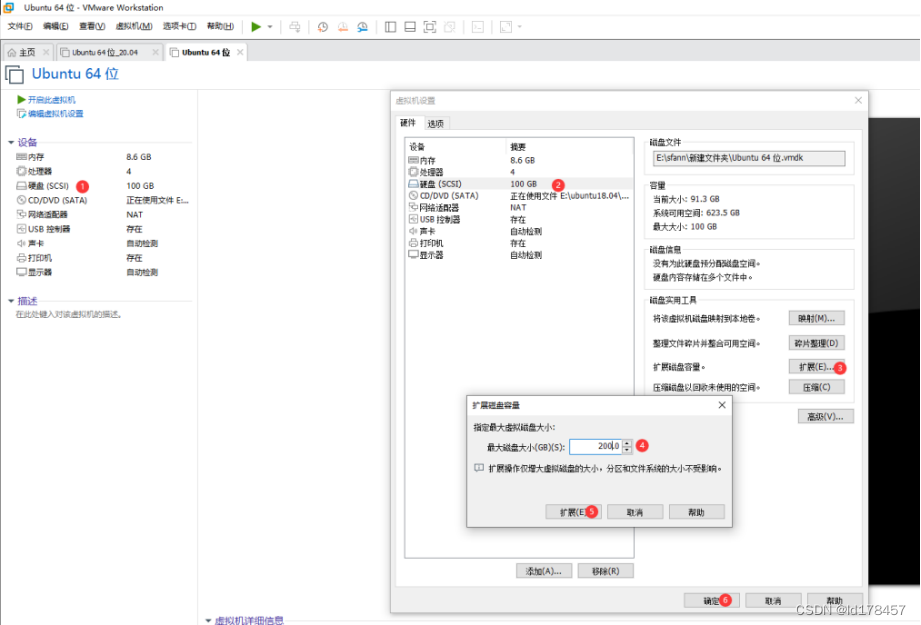Select 处理器 row in settings hardware list
The image size is (921, 625).
(519, 172)
